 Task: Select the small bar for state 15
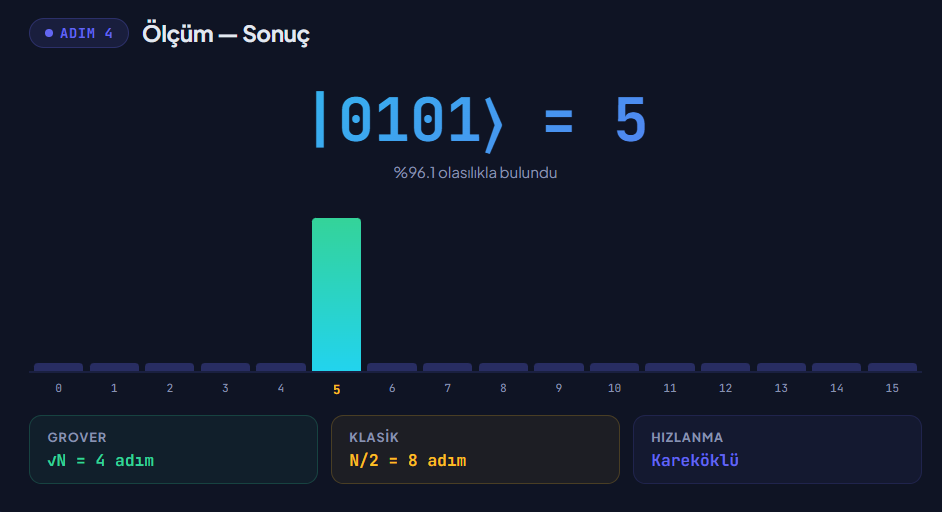point(892,367)
